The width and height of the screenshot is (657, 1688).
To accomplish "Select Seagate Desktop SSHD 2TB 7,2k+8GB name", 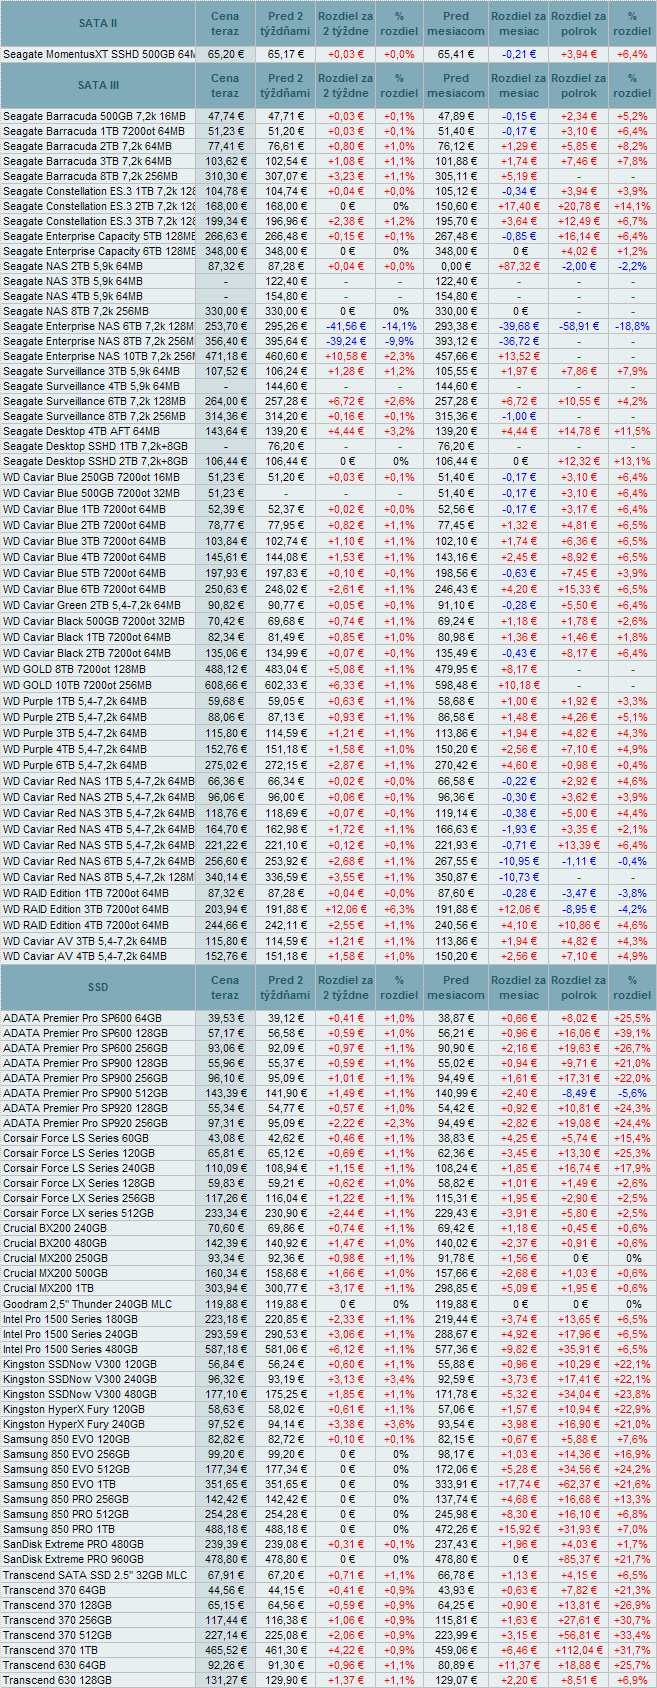I will pyautogui.click(x=95, y=461).
